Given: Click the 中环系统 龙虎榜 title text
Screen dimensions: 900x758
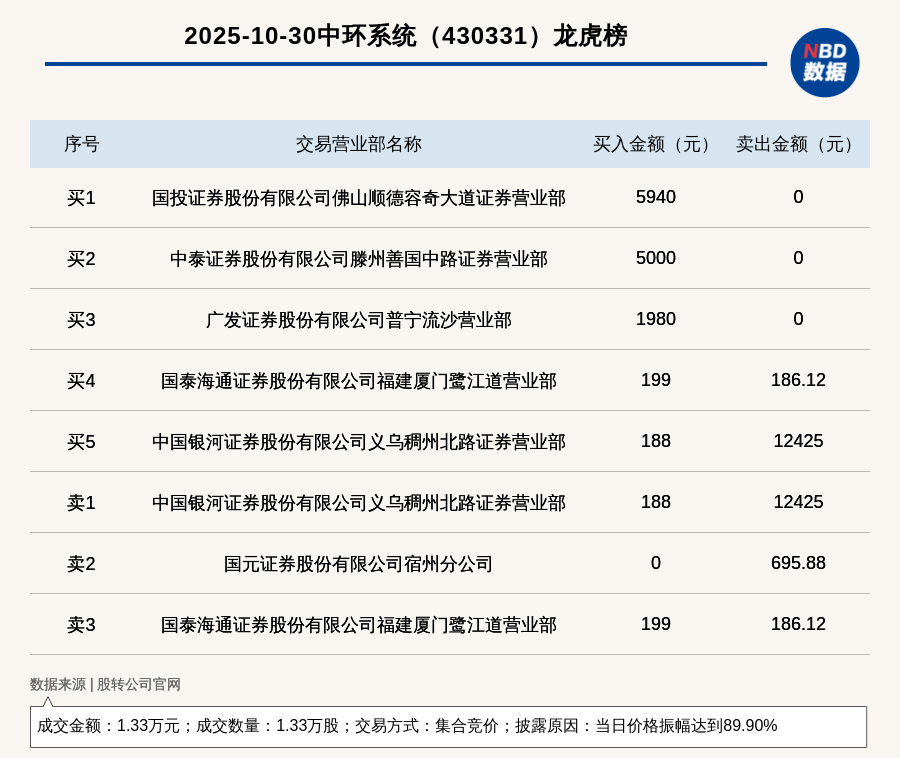Looking at the screenshot, I should pyautogui.click(x=405, y=36).
